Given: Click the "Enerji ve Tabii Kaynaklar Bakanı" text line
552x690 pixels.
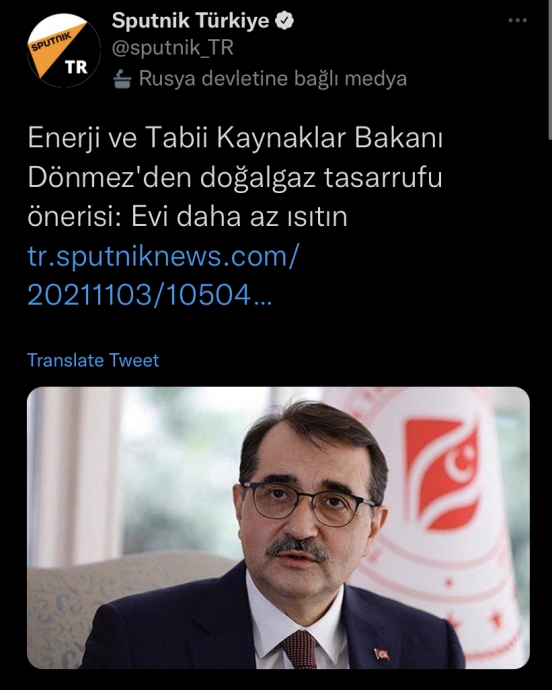Looking at the screenshot, I should click(x=235, y=138).
